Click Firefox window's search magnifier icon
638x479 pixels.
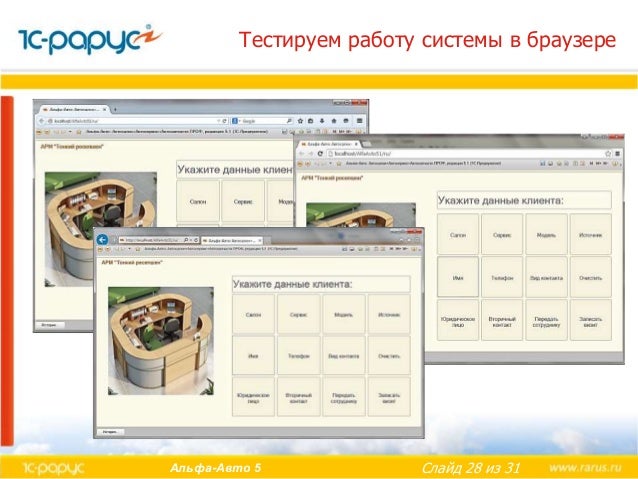pyautogui.click(x=289, y=121)
